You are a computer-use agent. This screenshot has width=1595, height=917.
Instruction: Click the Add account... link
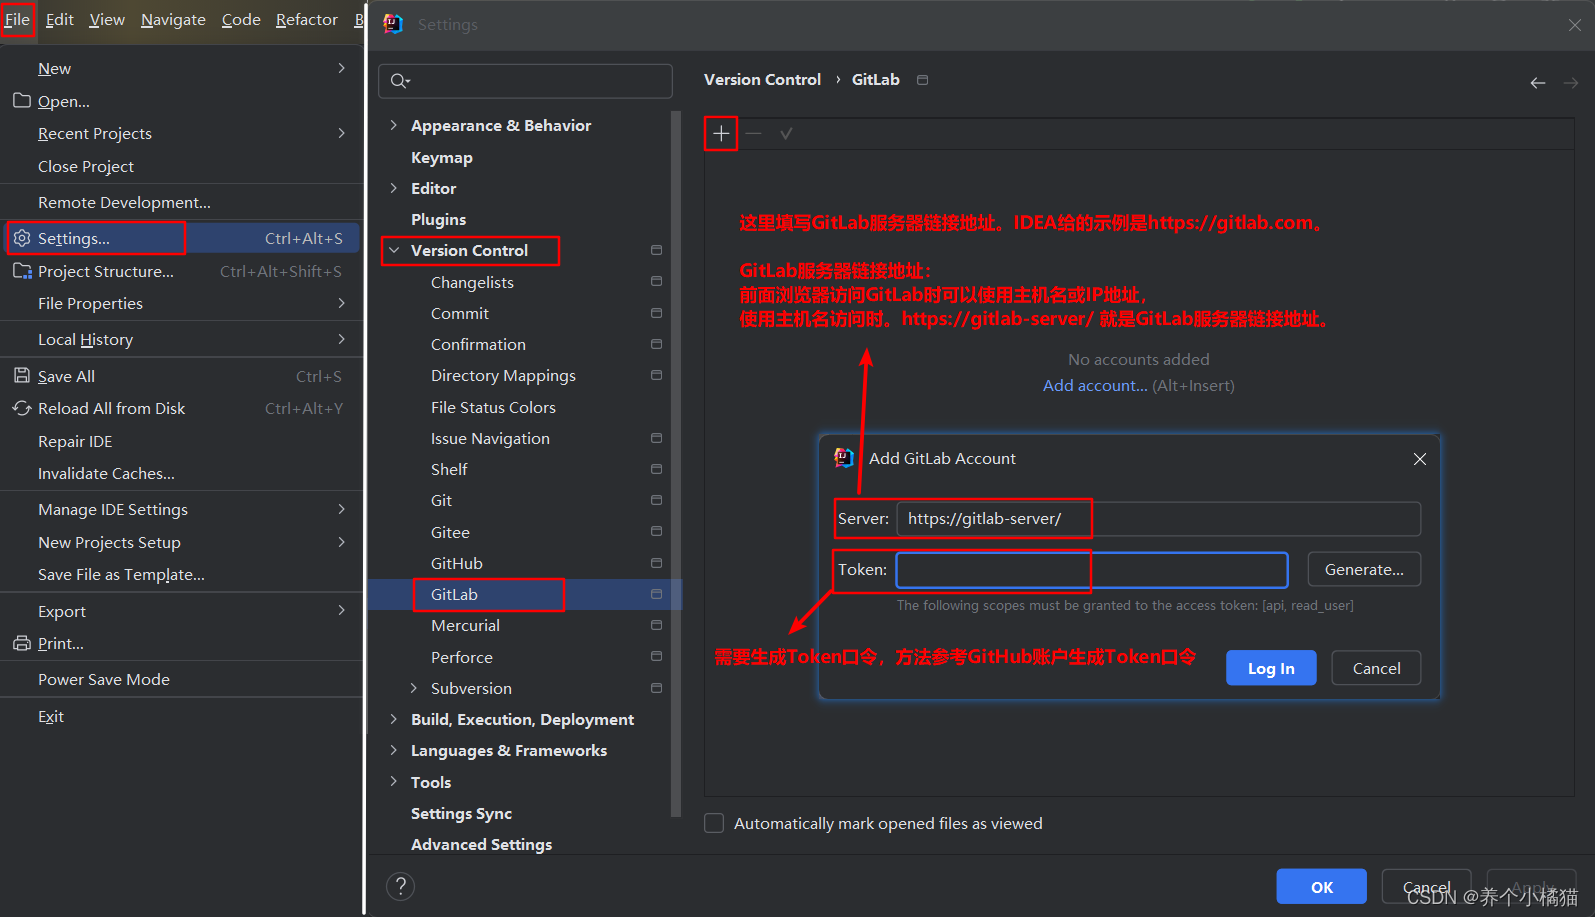point(1095,385)
